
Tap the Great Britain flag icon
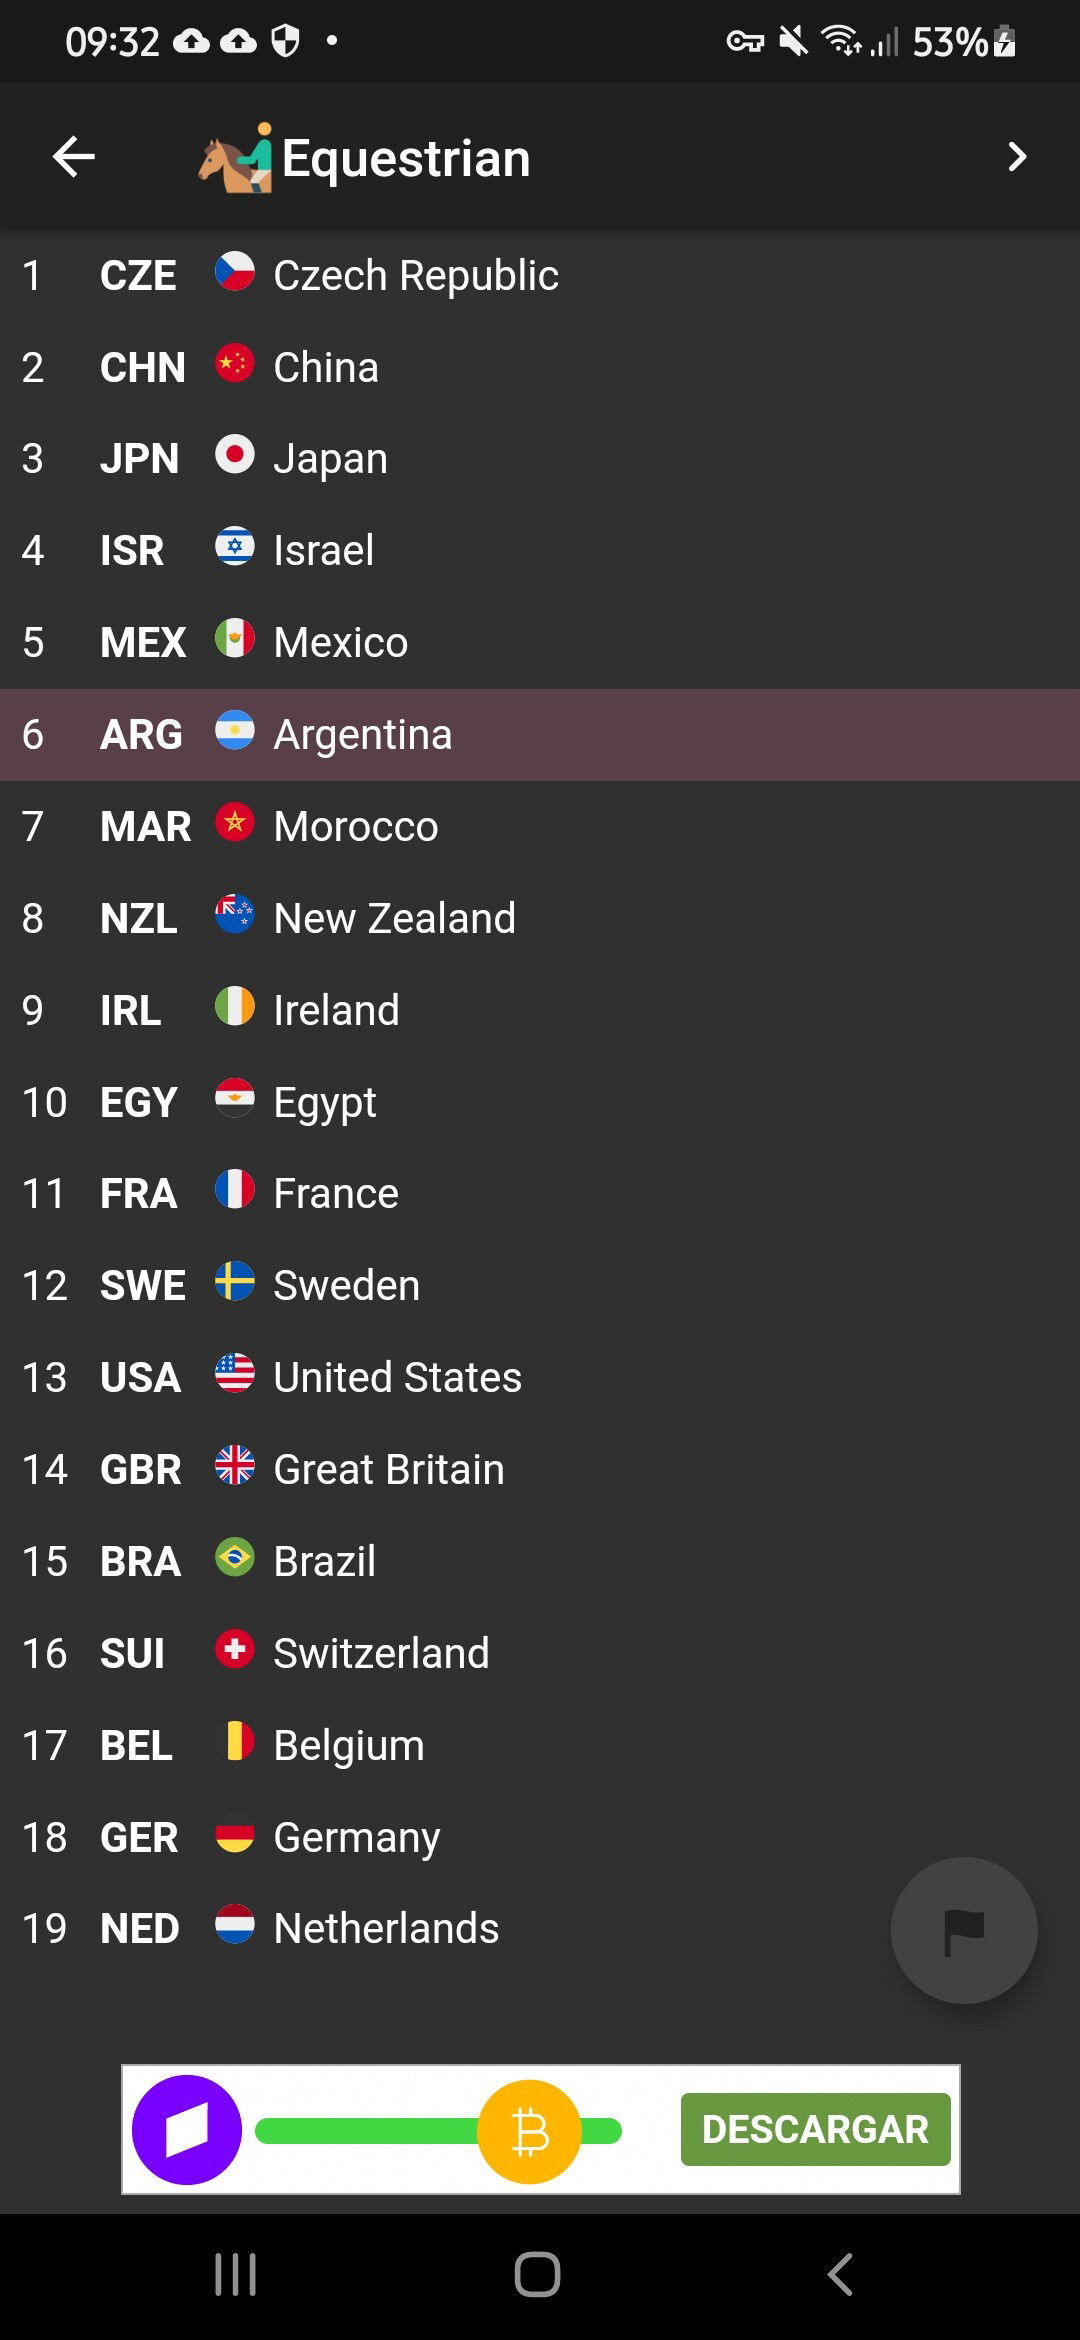point(235,1465)
